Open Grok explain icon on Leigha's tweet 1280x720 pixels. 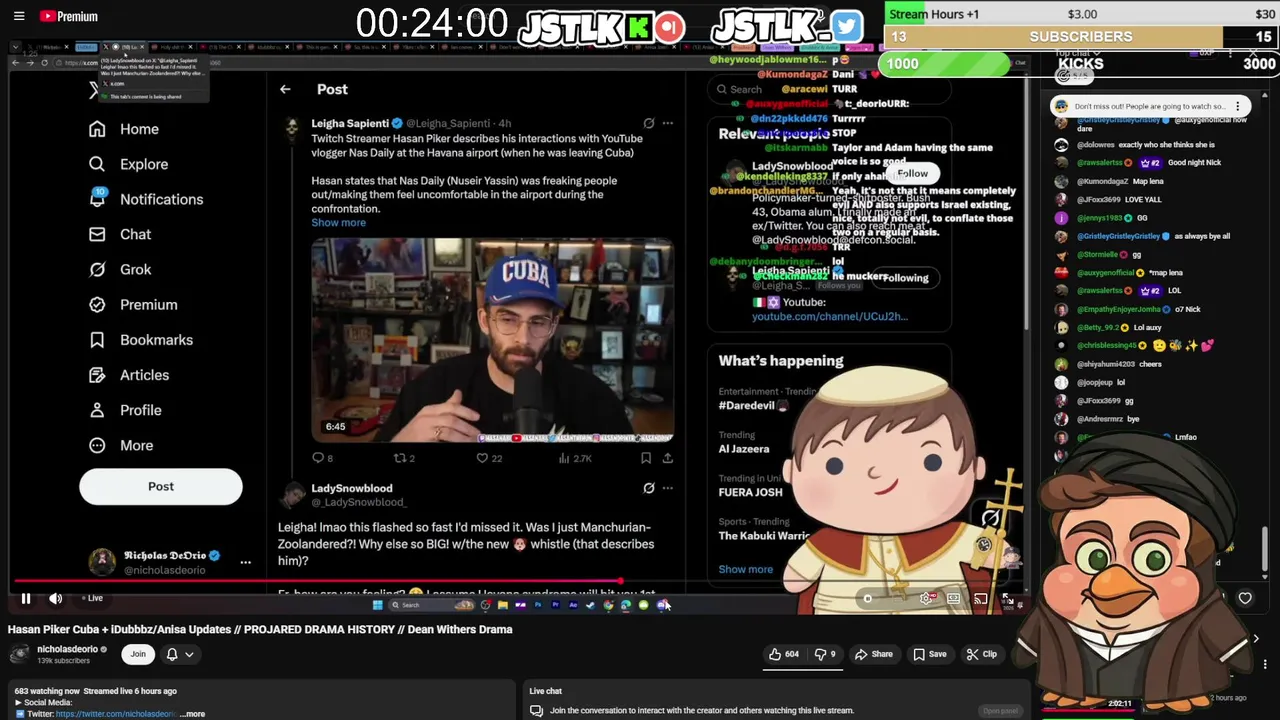[649, 123]
